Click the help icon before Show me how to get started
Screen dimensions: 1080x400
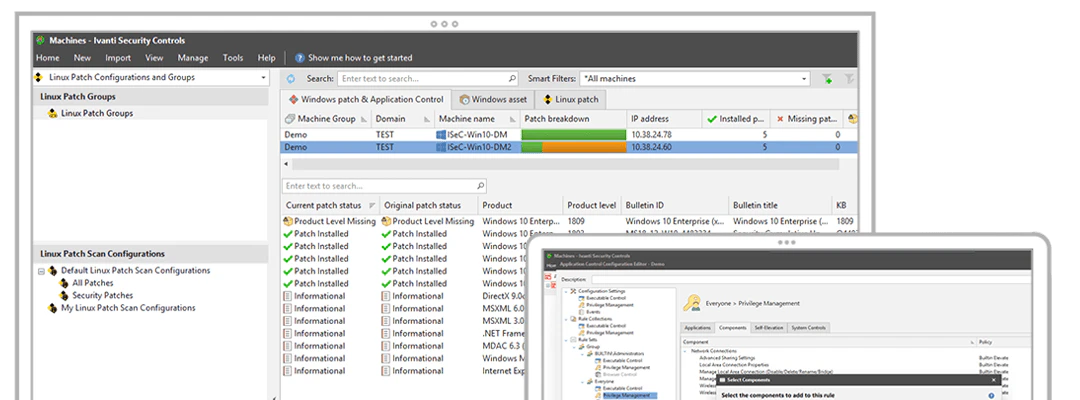[300, 58]
